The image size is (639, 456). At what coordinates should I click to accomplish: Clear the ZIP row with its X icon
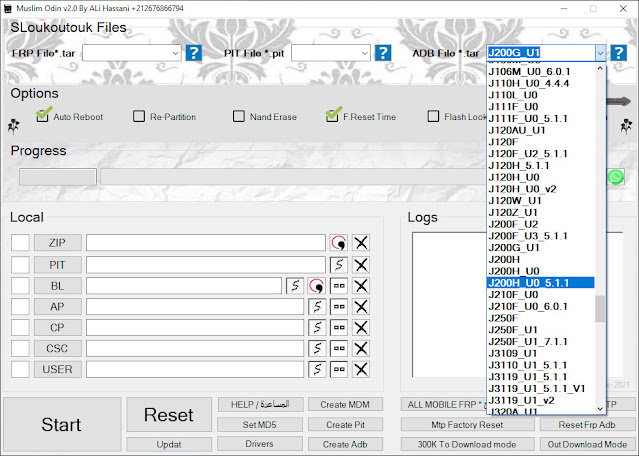click(x=361, y=243)
